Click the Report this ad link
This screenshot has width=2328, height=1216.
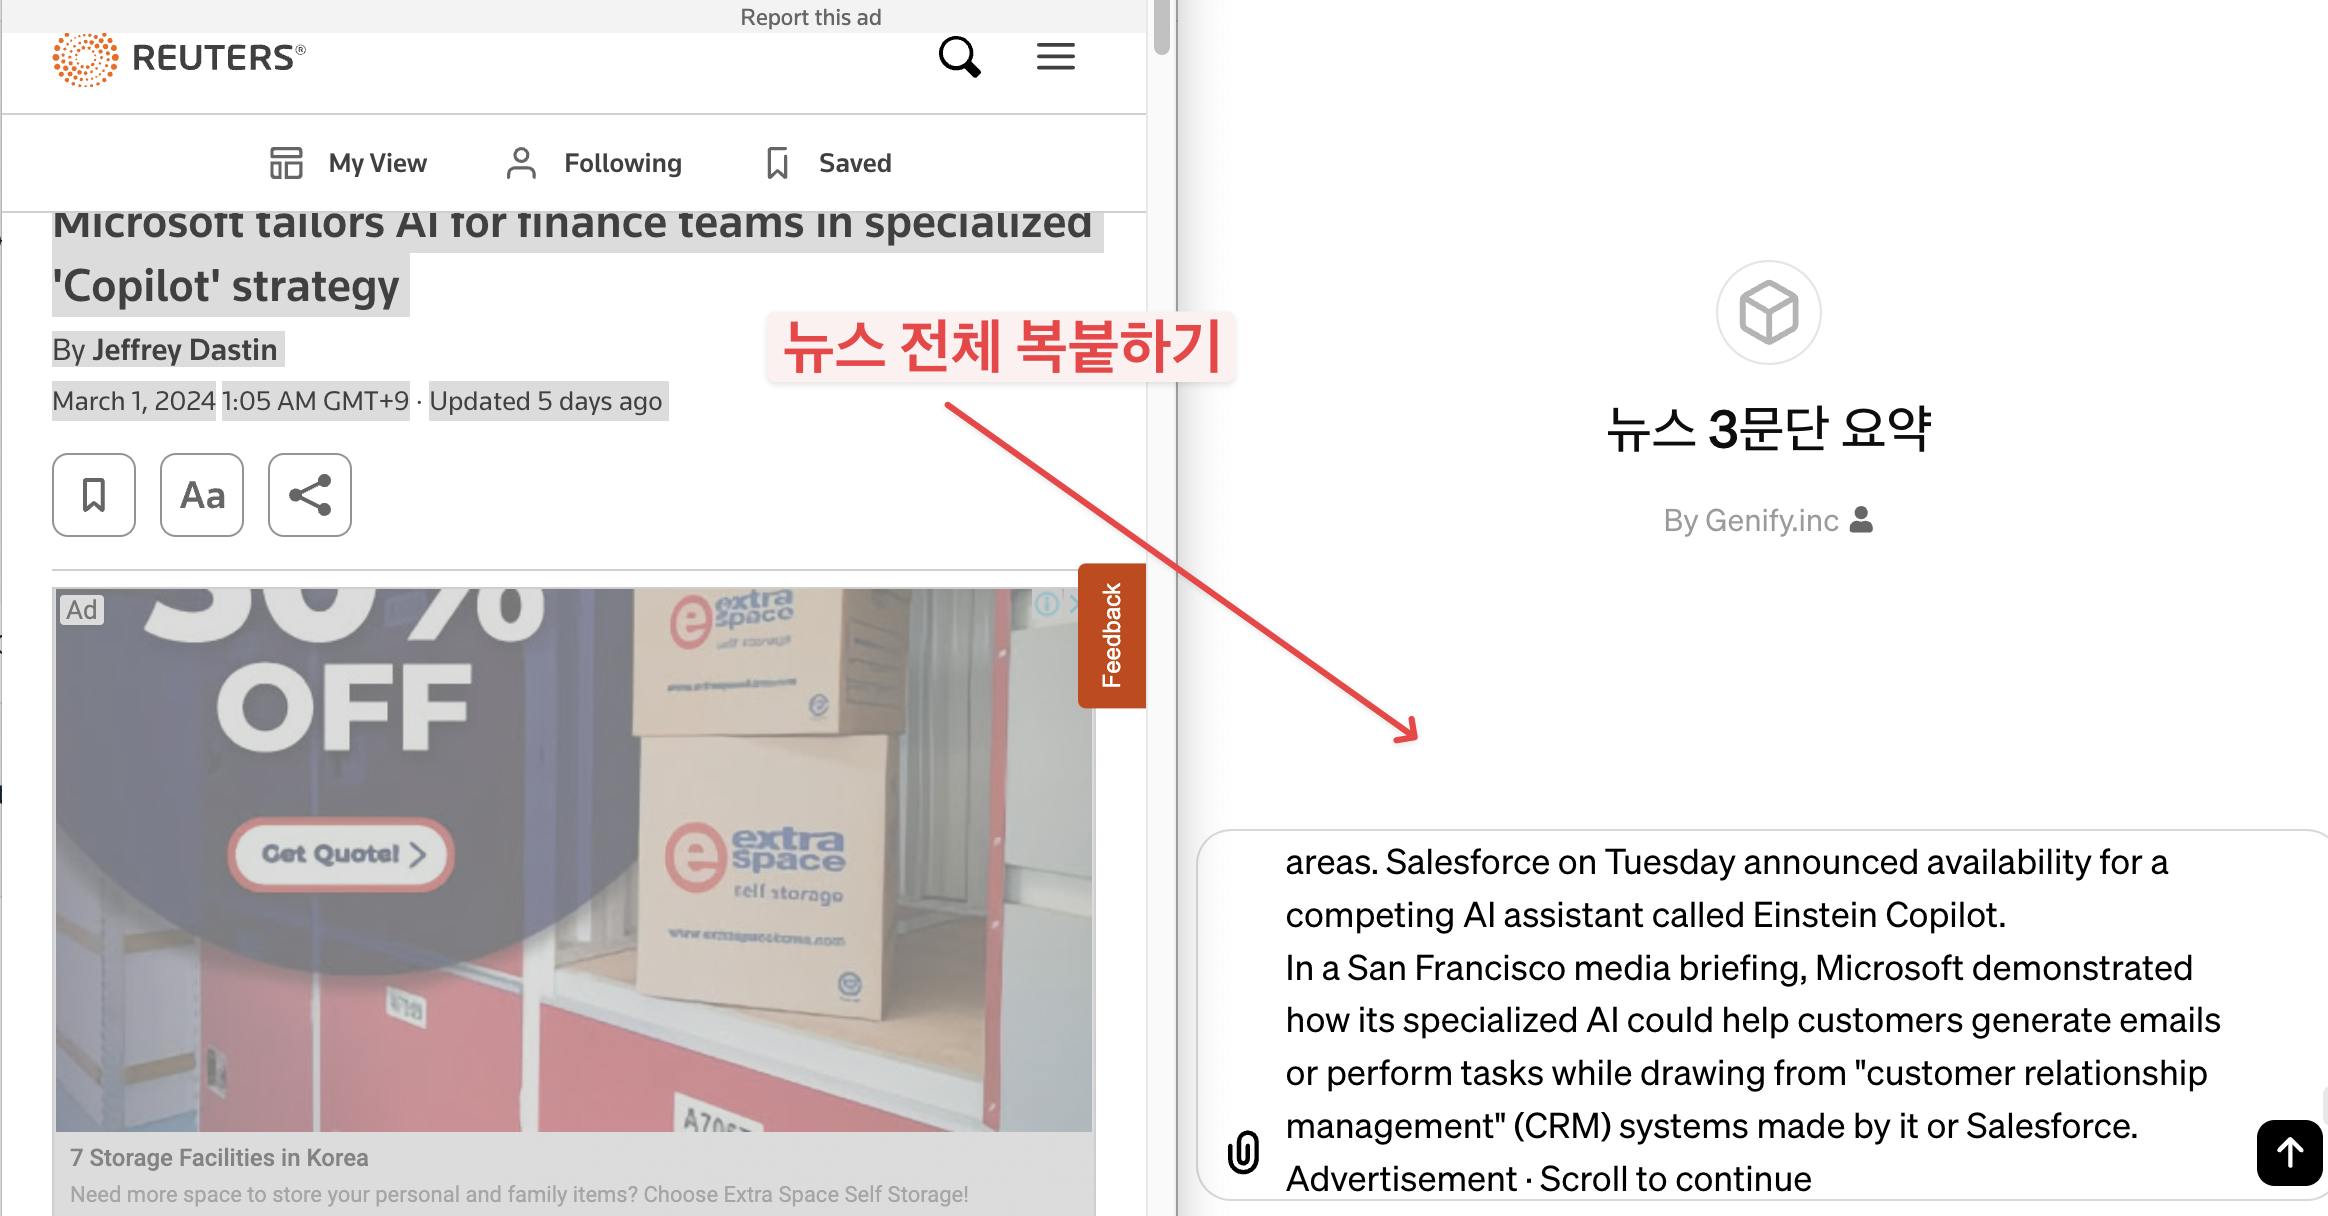(x=810, y=17)
